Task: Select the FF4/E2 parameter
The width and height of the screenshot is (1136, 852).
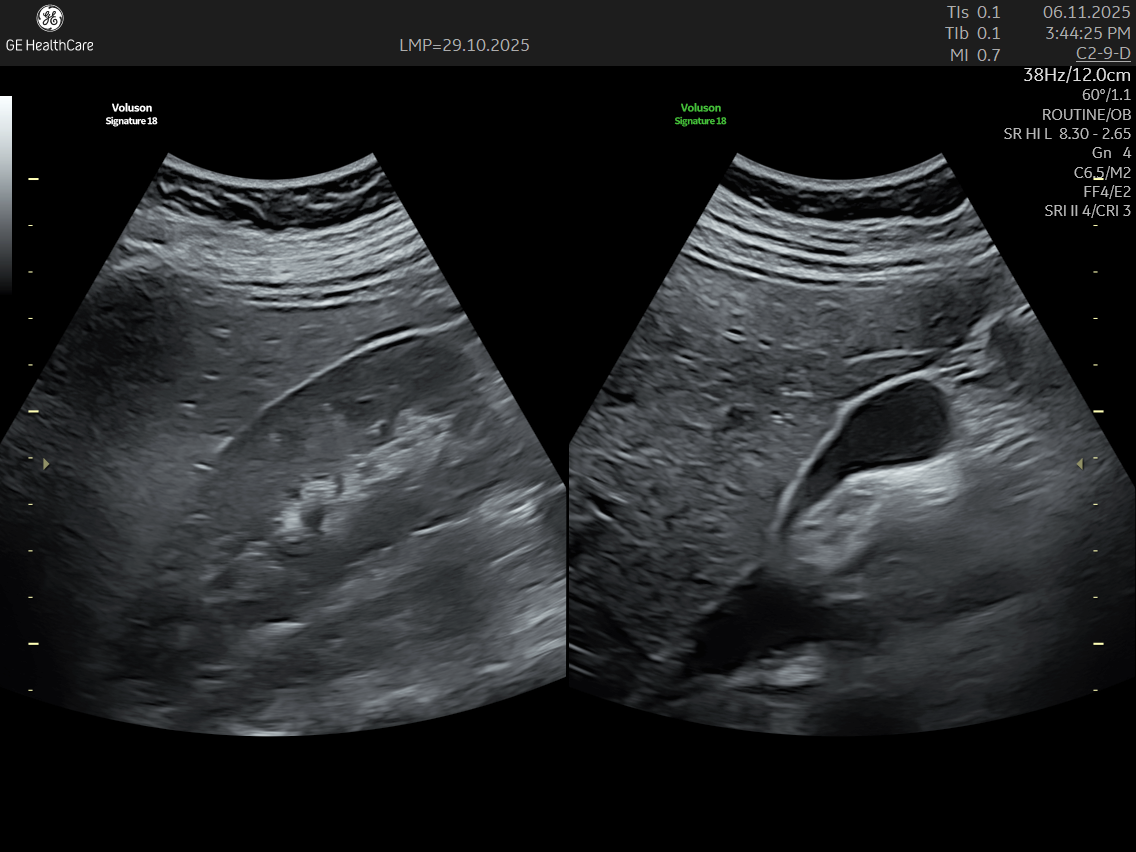Action: point(1107,191)
